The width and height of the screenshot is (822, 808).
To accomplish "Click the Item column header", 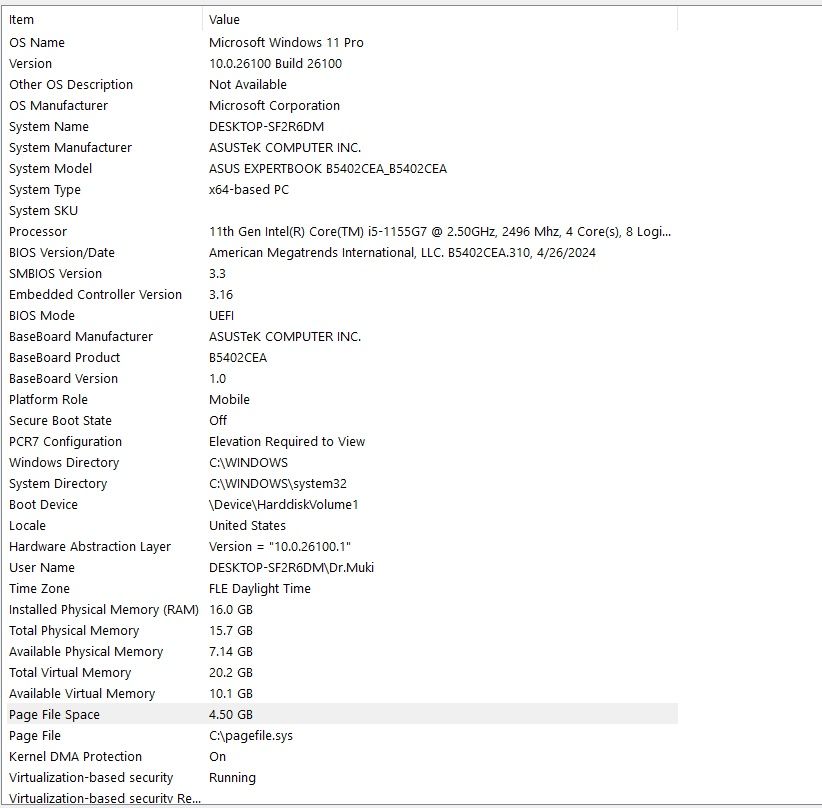I will click(104, 19).
